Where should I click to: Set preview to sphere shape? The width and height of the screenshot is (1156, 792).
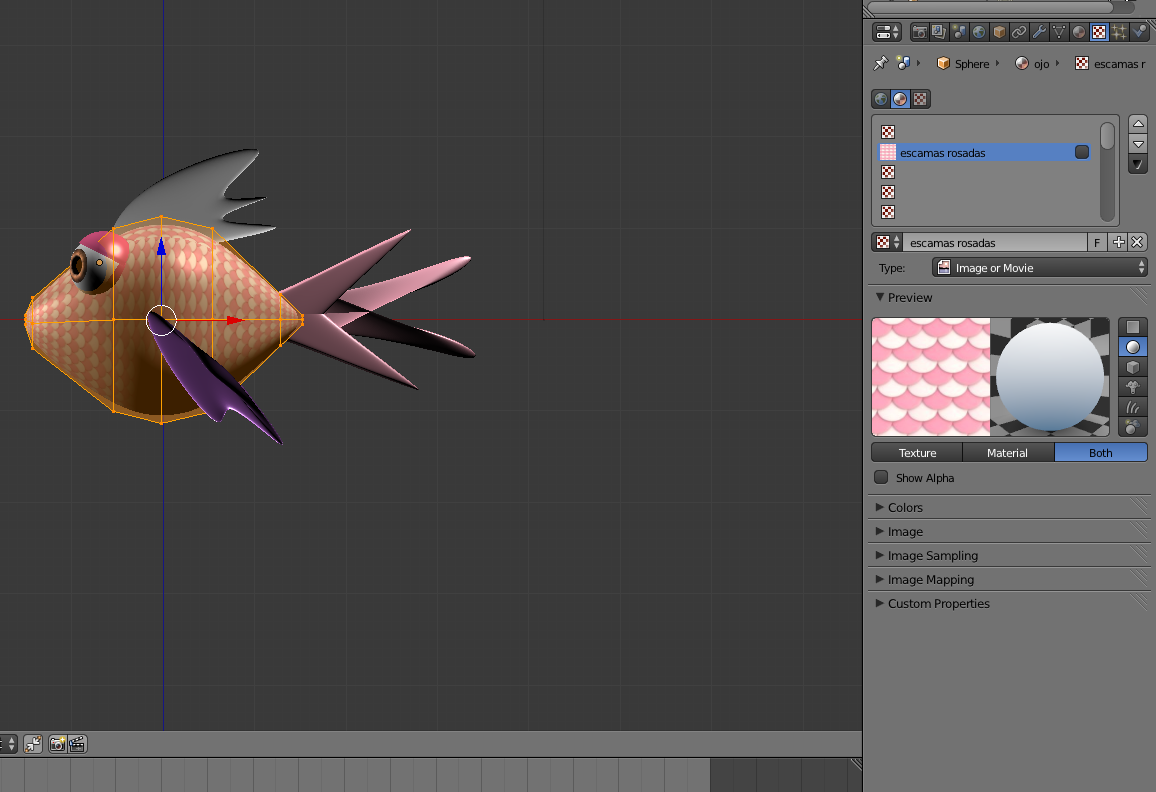pyautogui.click(x=1133, y=347)
